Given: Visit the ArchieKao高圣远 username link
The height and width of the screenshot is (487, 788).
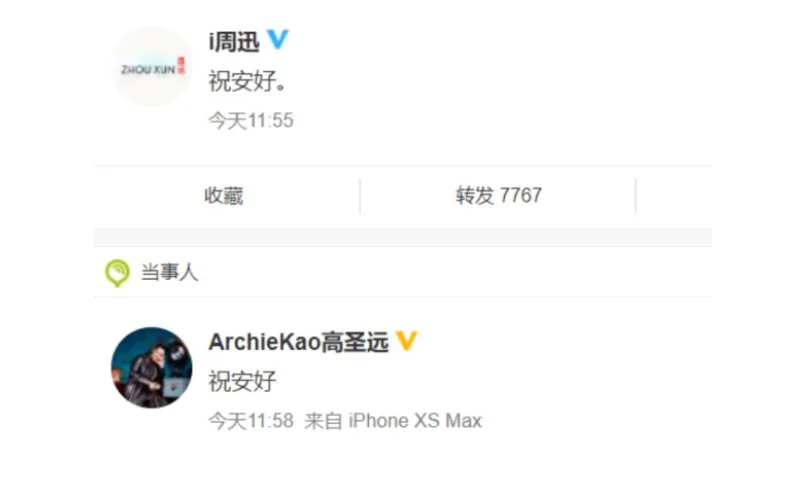Looking at the screenshot, I should (299, 342).
